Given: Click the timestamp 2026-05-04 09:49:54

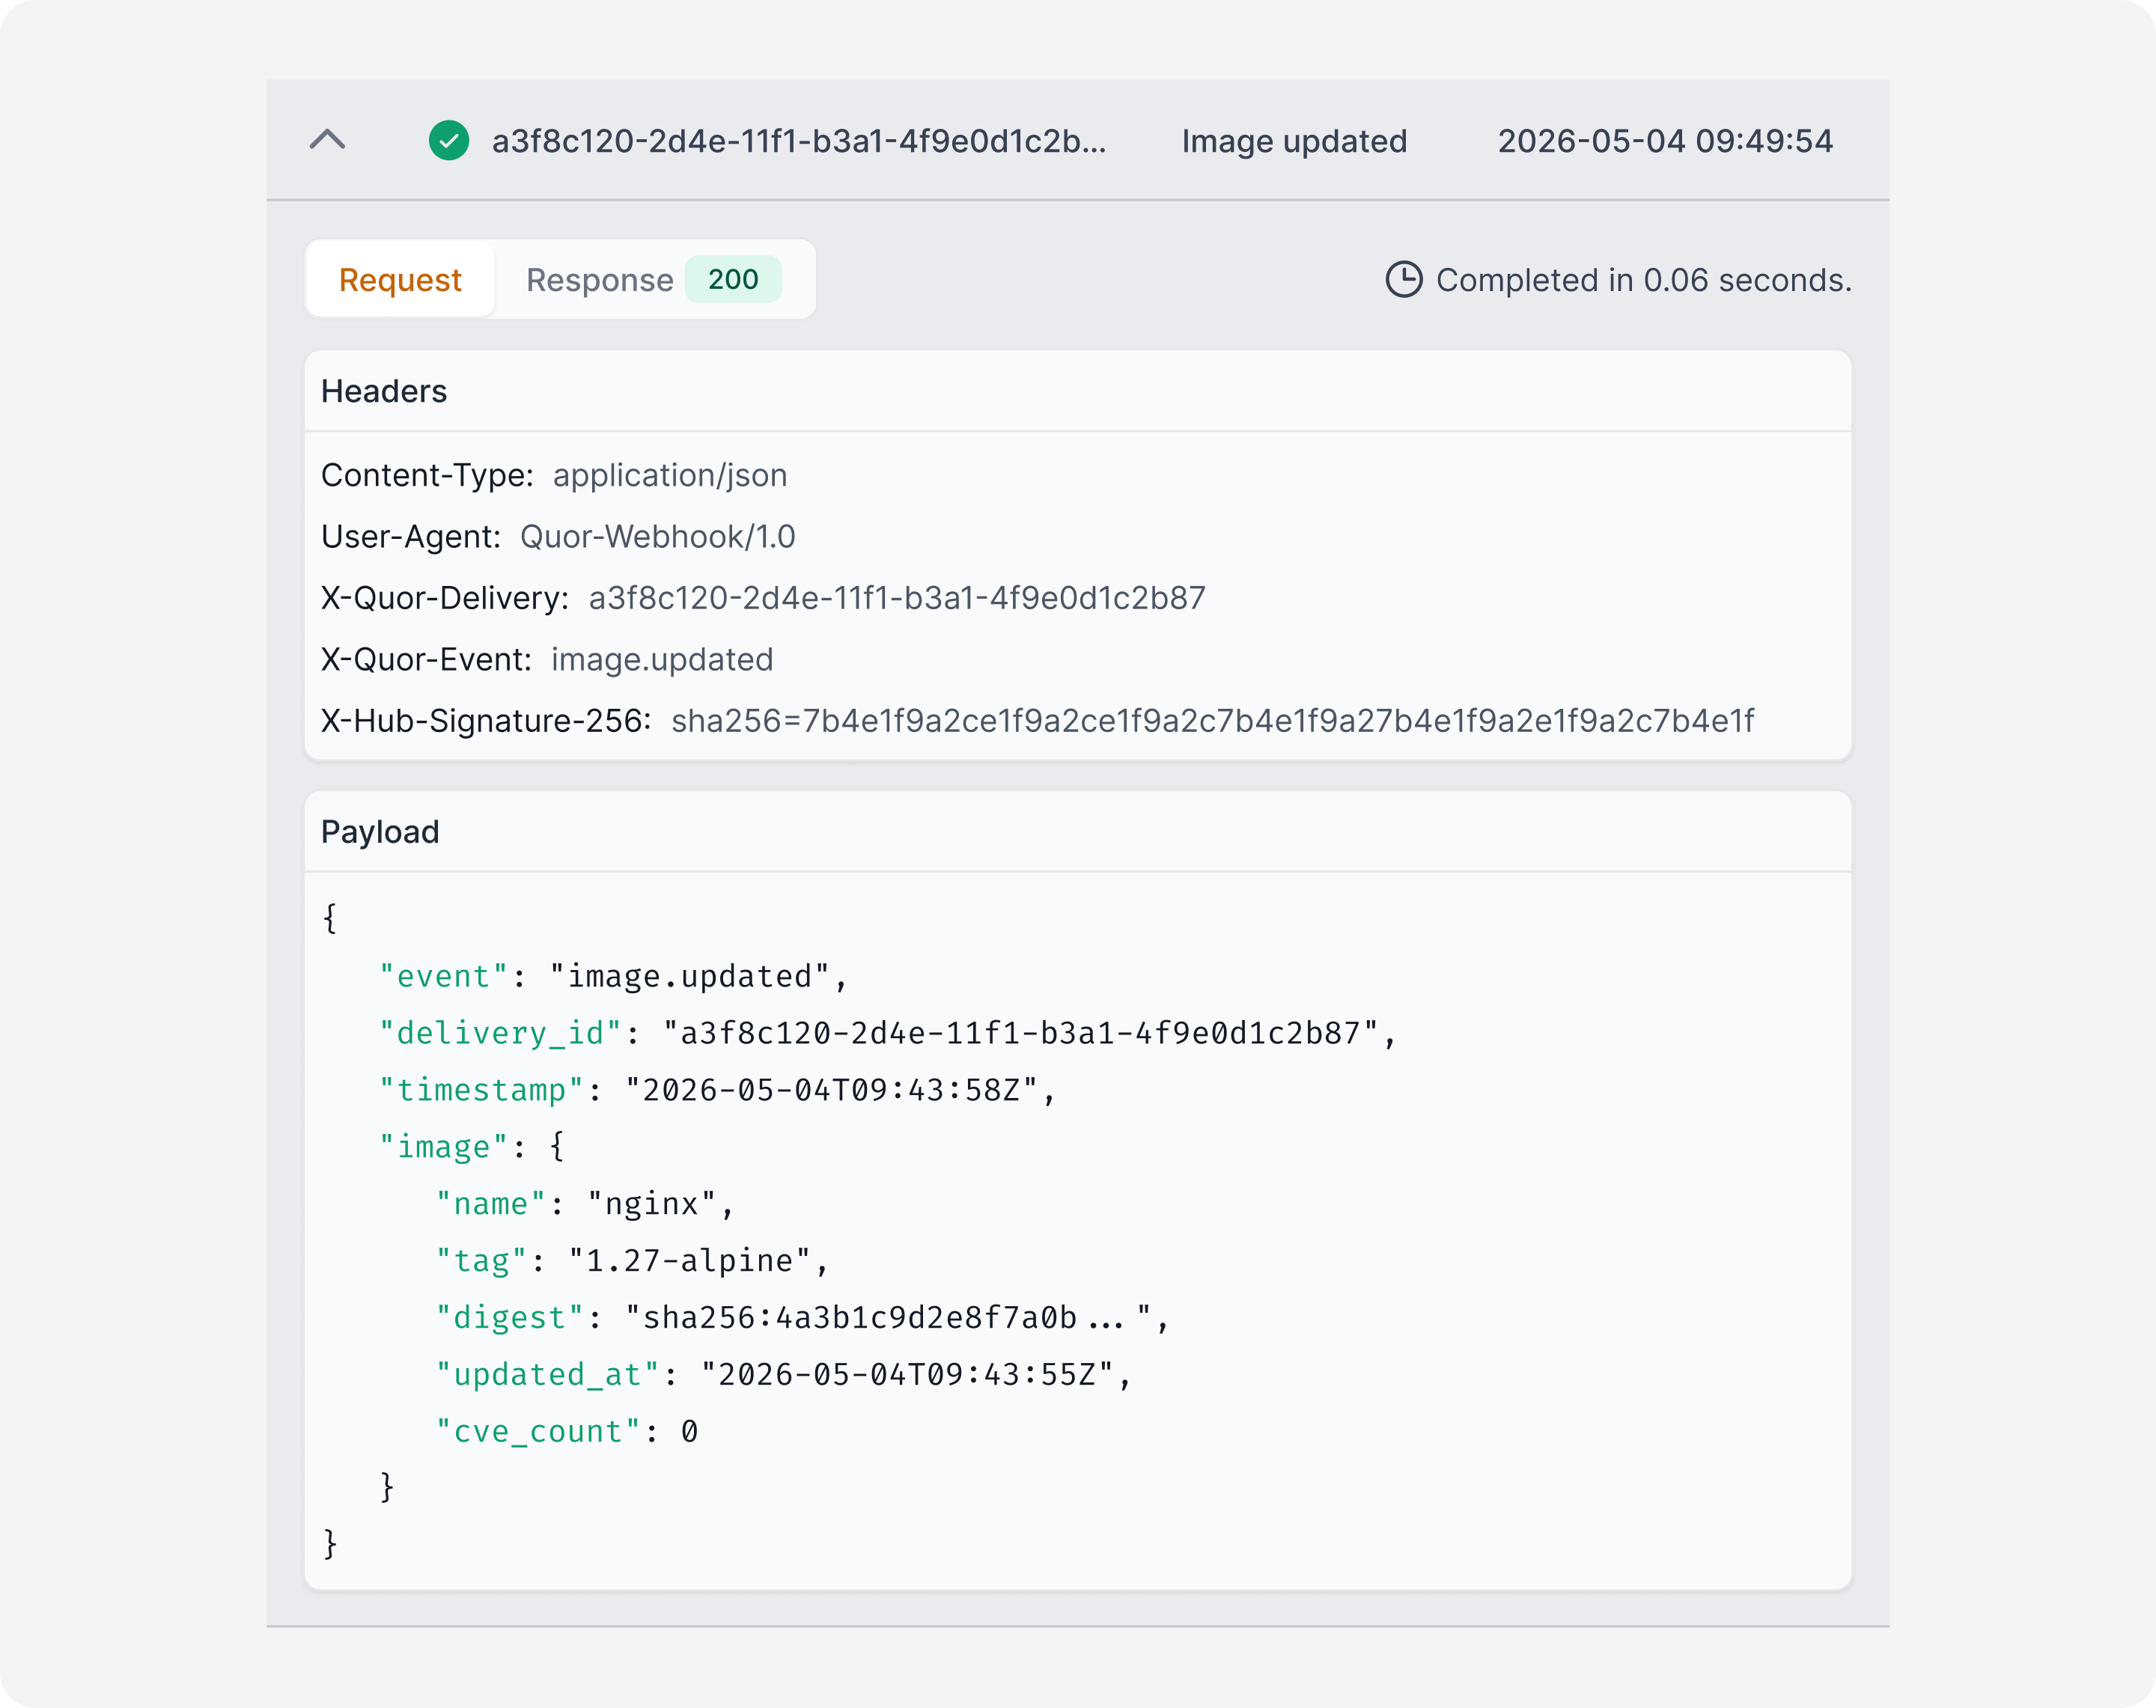Looking at the screenshot, I should point(1665,141).
